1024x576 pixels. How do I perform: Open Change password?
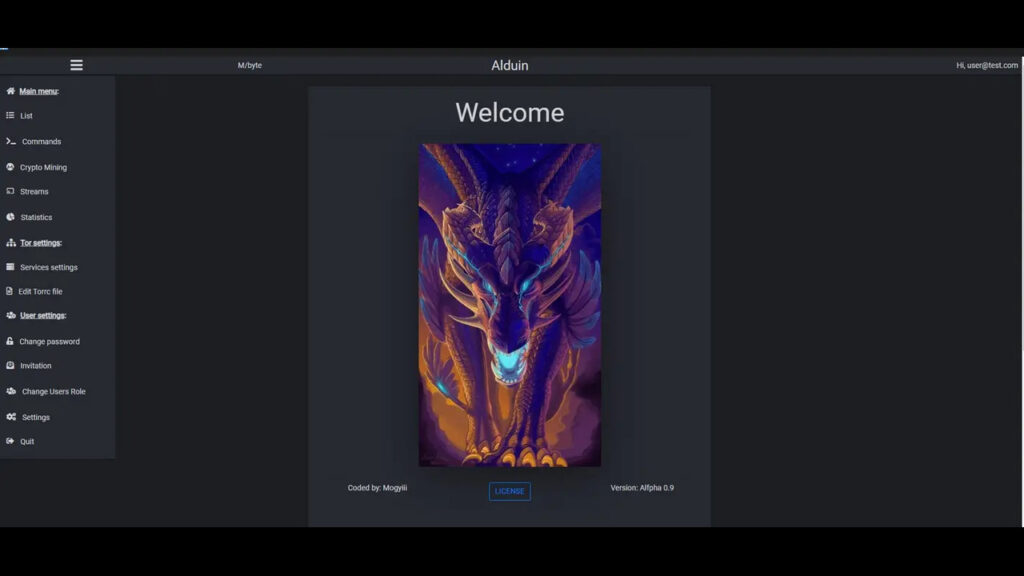click(50, 341)
